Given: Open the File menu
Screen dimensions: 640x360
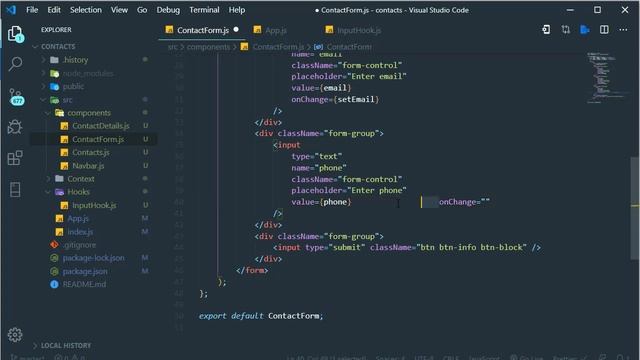Looking at the screenshot, I should tap(32, 10).
